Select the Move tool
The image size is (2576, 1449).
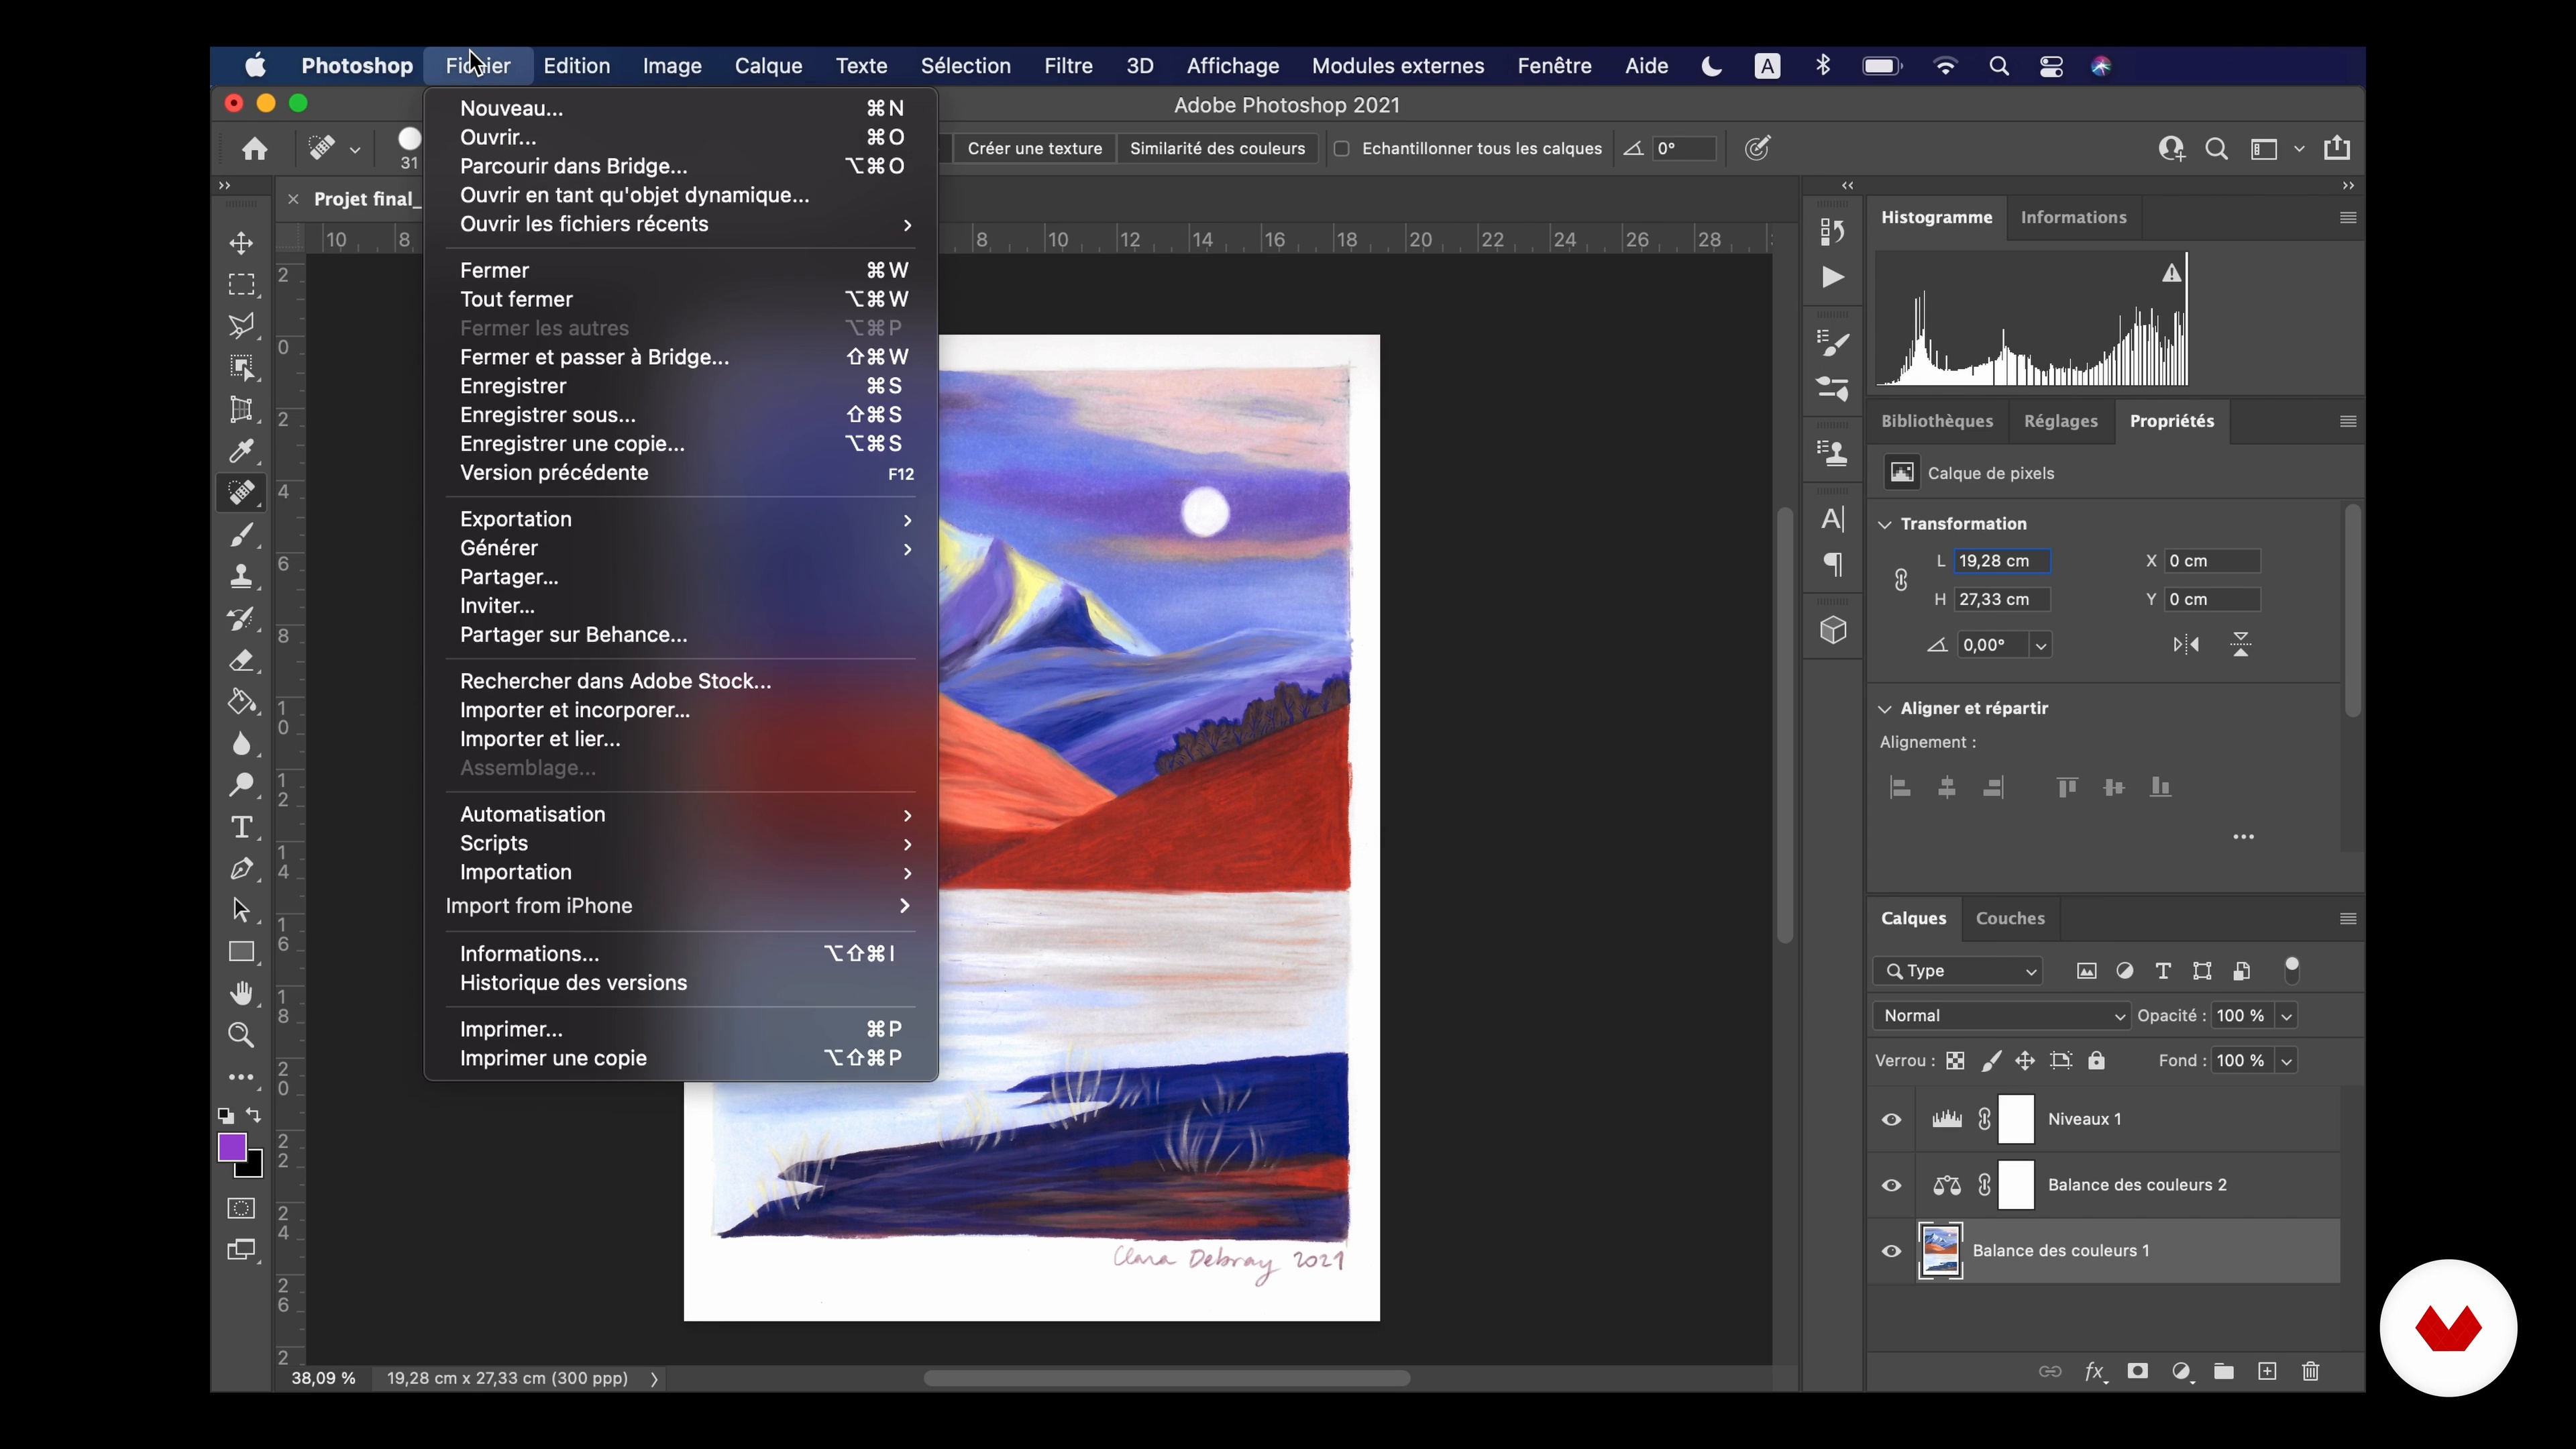pos(241,243)
